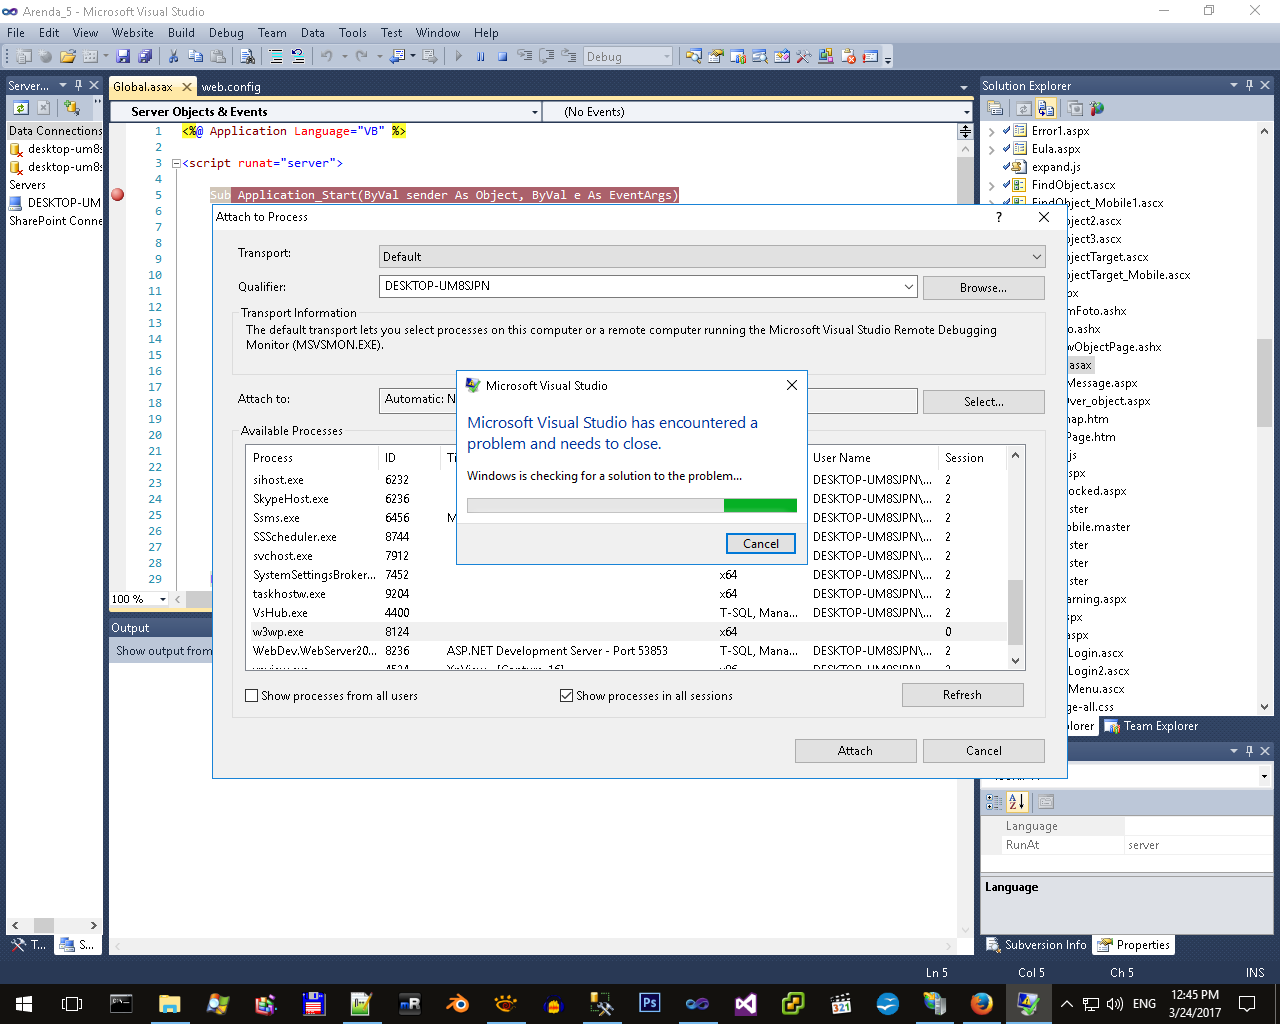Click the breakpoint marker on line 5
This screenshot has height=1024, width=1280.
pos(118,195)
